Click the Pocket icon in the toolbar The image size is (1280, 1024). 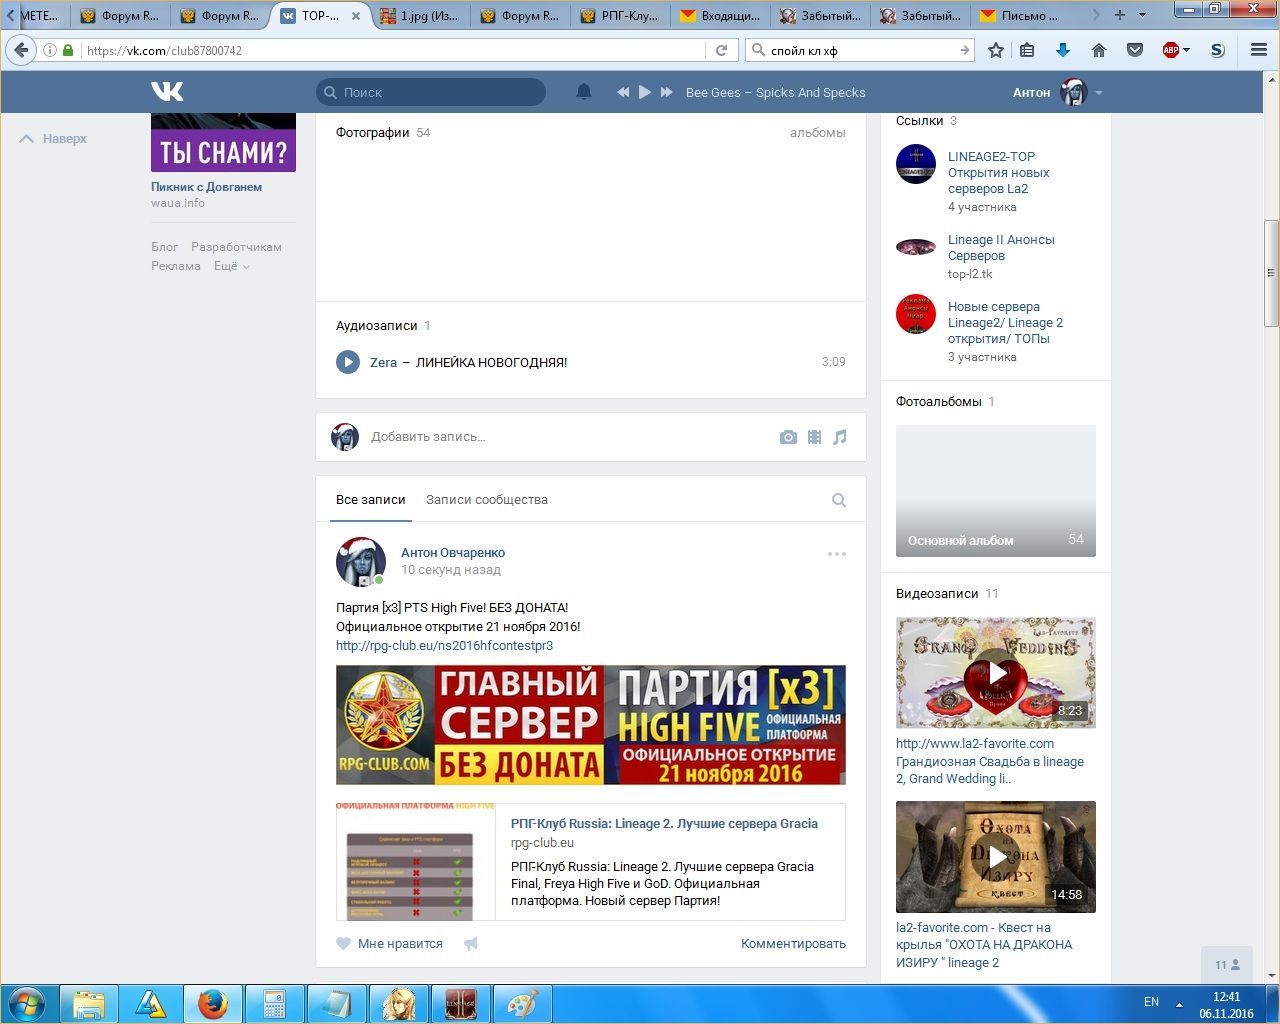[x=1135, y=50]
